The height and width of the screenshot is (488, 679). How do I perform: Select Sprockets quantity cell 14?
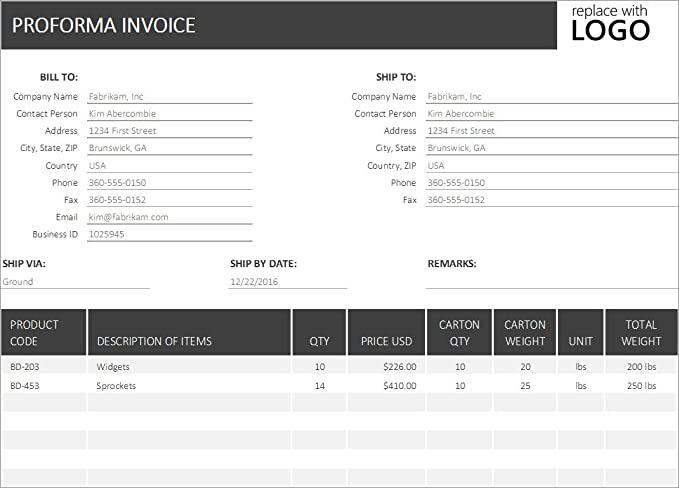pos(319,385)
